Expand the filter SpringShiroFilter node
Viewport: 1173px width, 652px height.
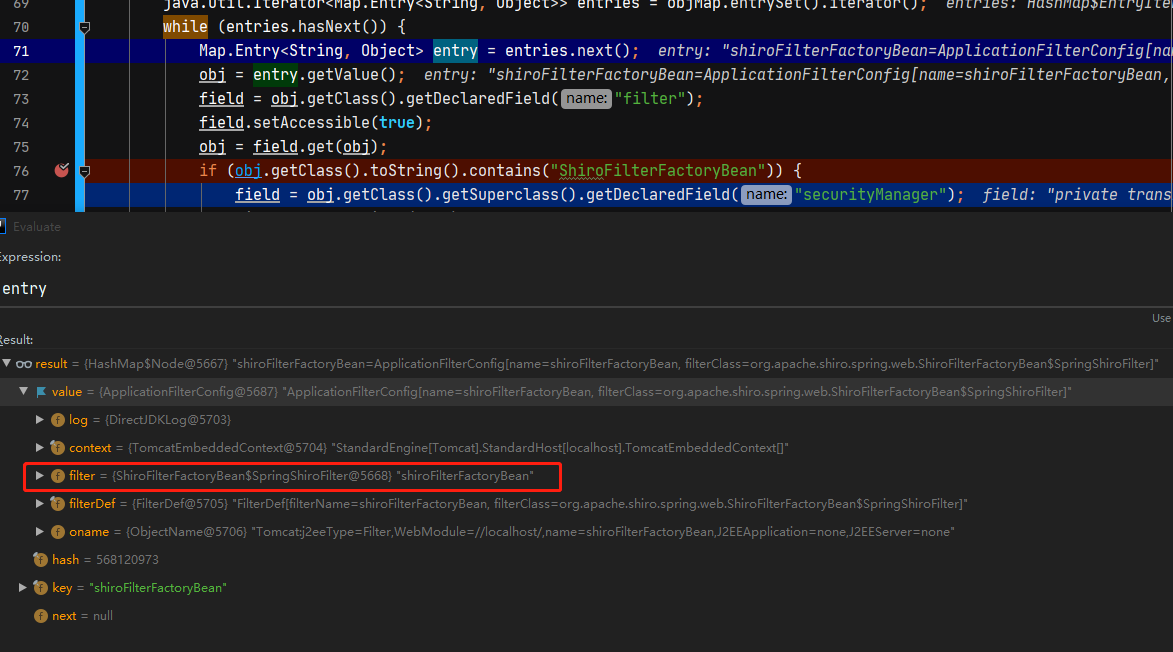coord(40,476)
